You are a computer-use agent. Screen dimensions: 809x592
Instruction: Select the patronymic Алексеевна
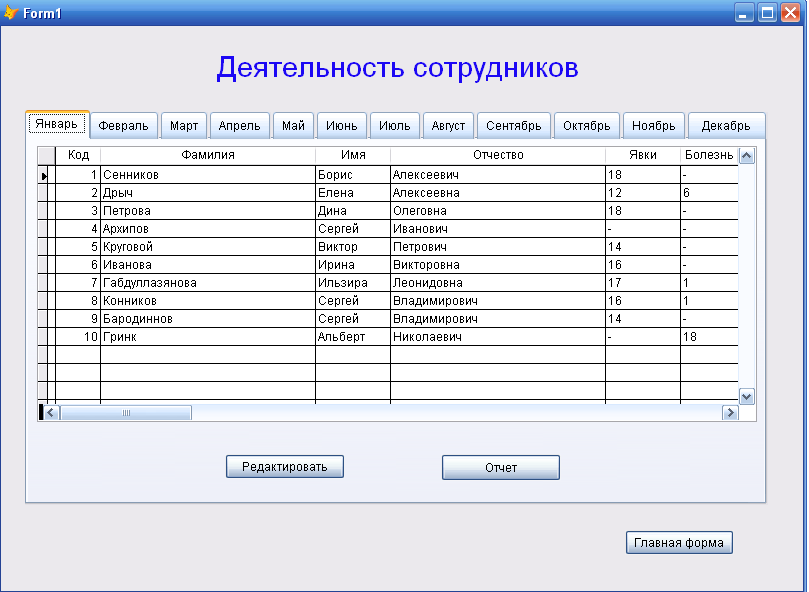coord(498,193)
